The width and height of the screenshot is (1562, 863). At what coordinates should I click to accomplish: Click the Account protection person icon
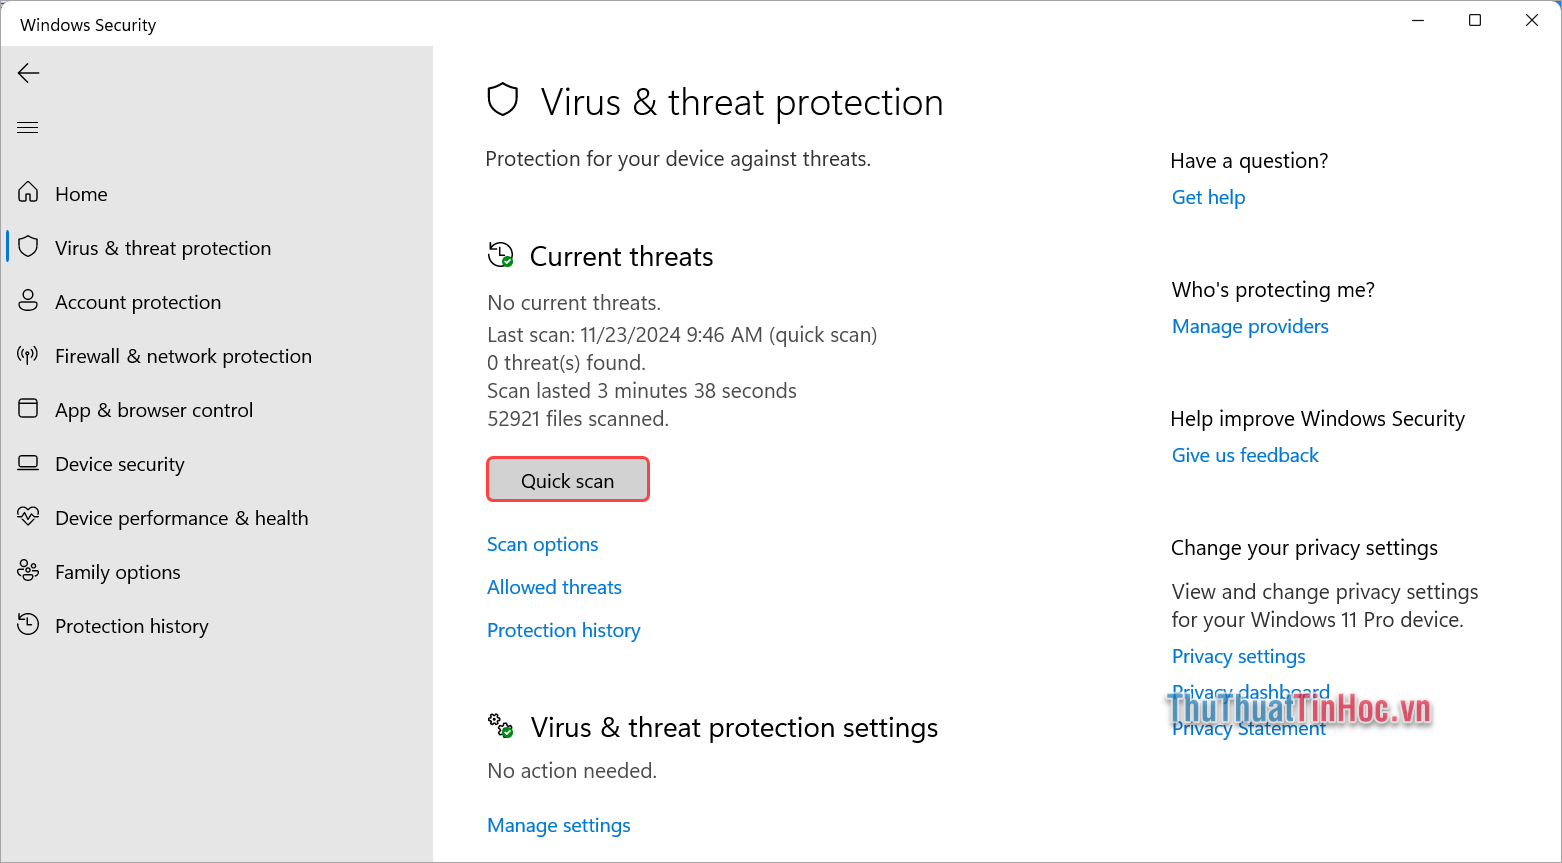[x=28, y=300]
